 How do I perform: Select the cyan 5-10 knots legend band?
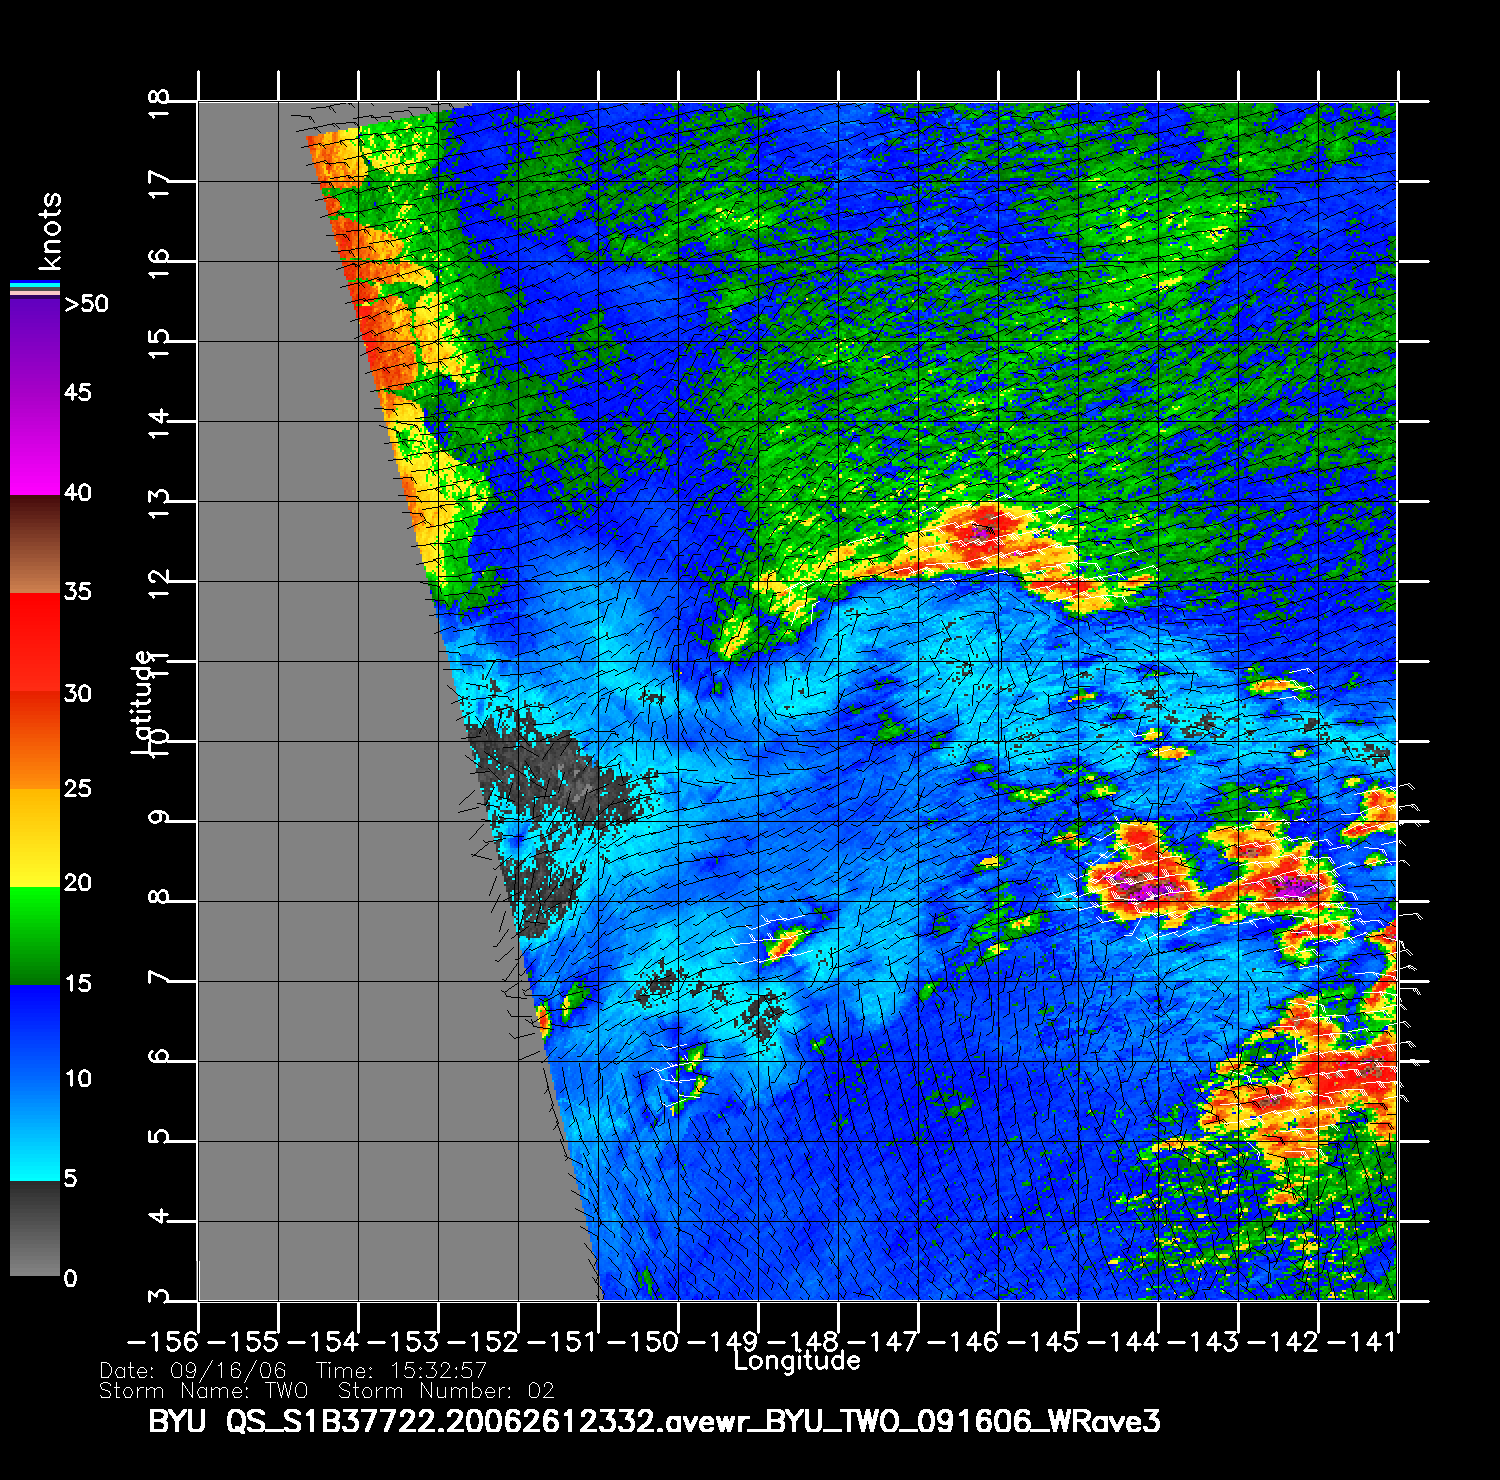[x=35, y=1130]
